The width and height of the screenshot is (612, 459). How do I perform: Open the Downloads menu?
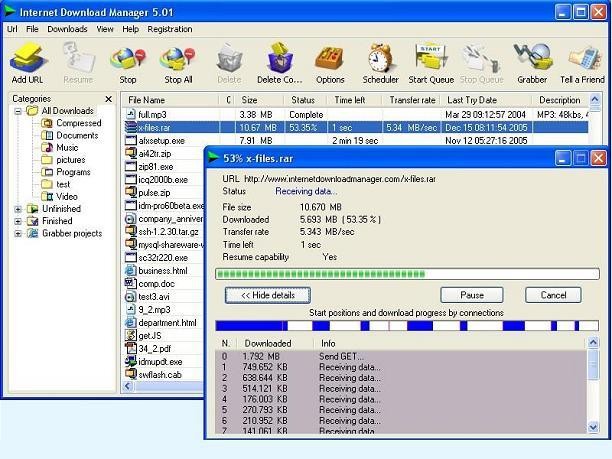point(67,29)
